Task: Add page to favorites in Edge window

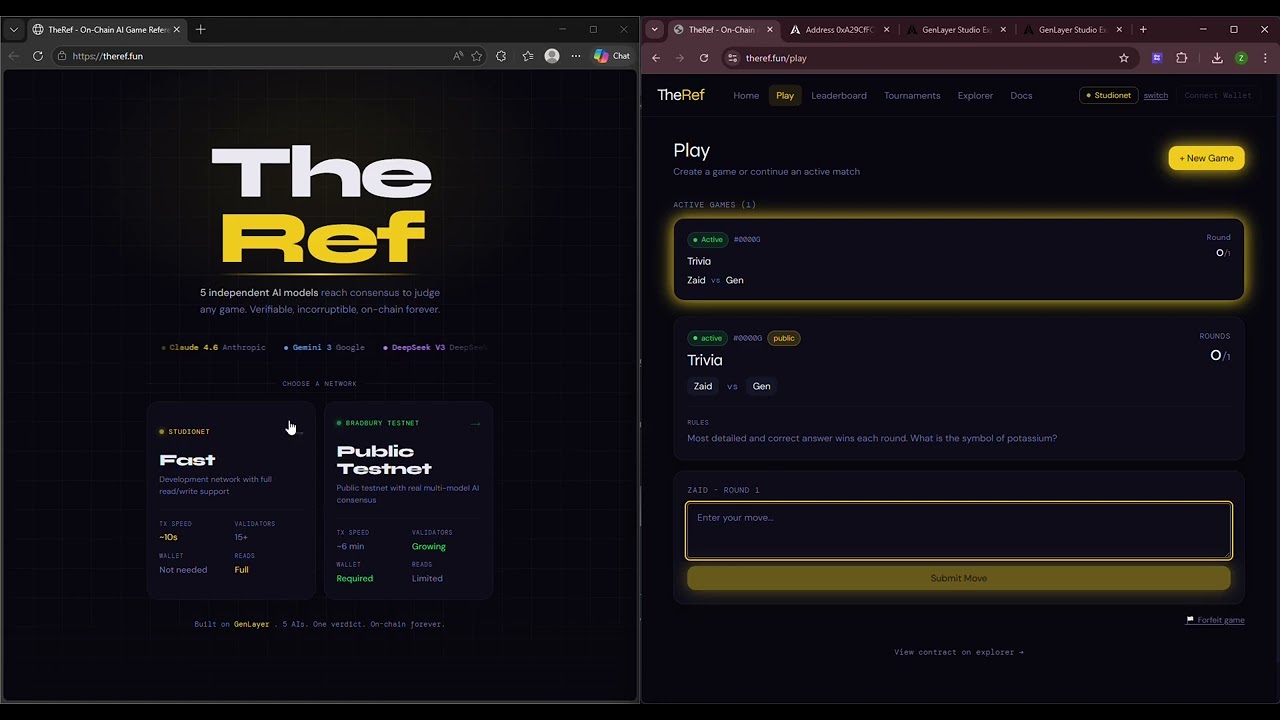Action: pos(477,56)
